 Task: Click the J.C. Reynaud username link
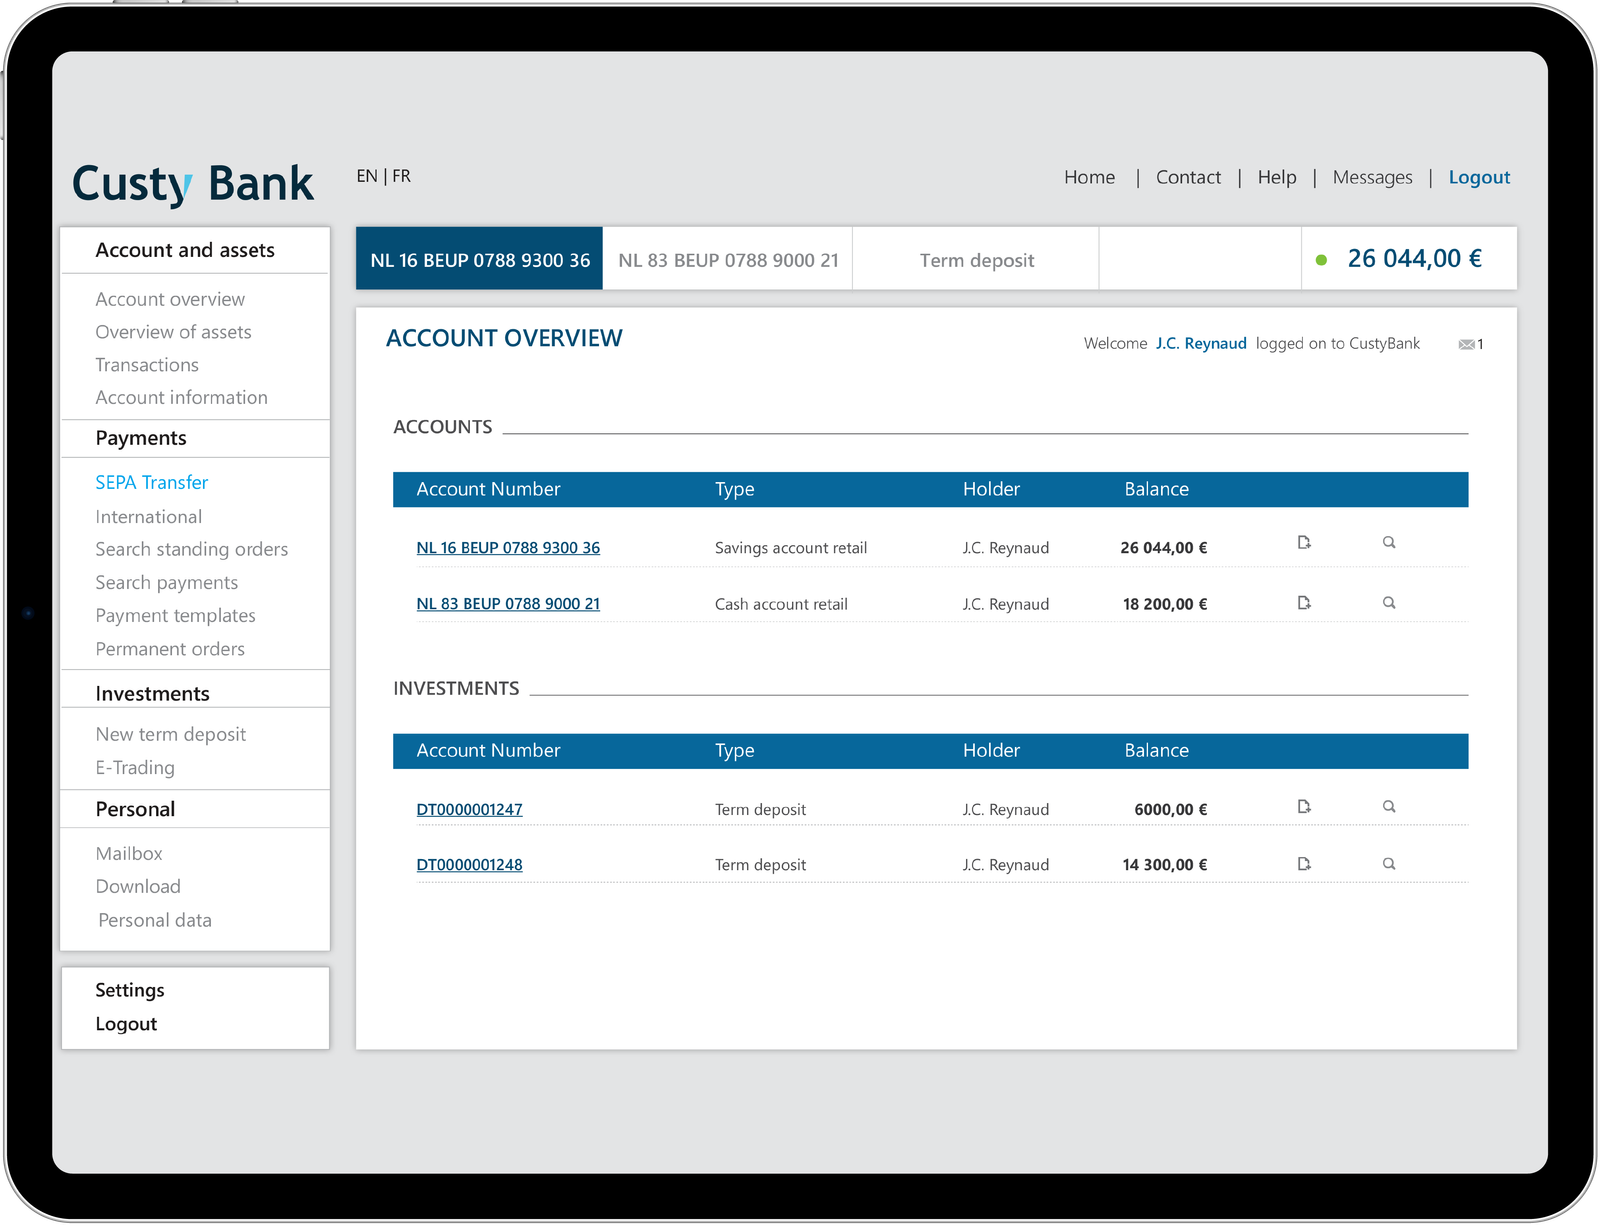(1201, 344)
